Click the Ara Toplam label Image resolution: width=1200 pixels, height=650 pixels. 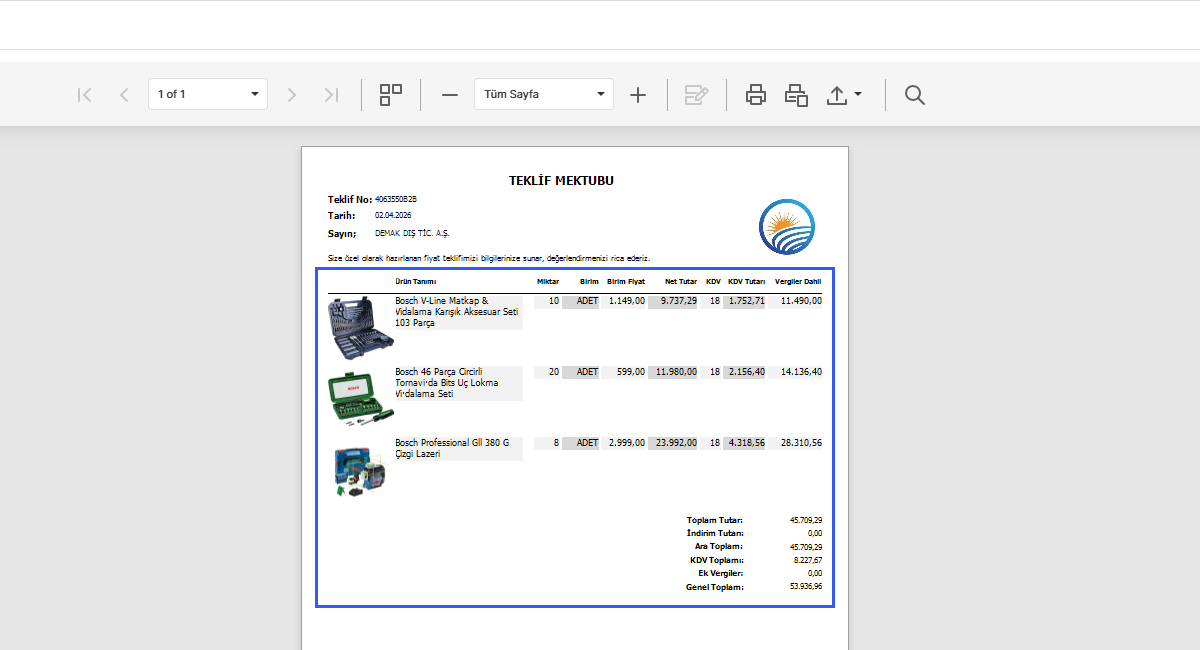pyautogui.click(x=719, y=547)
